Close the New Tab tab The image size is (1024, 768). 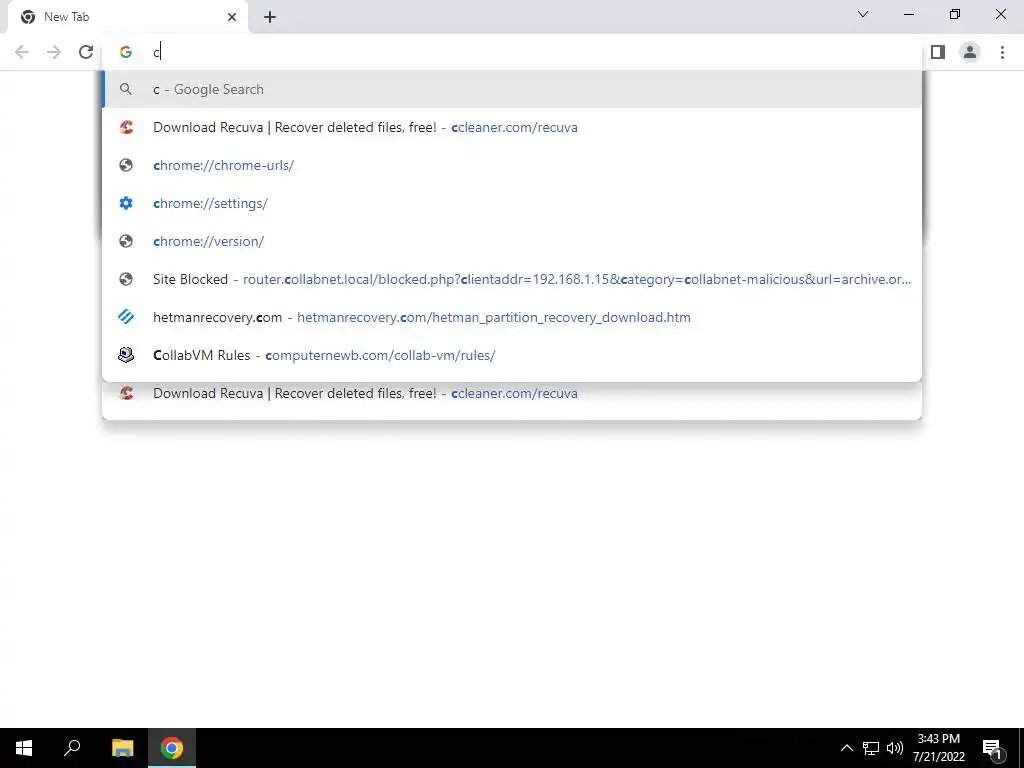[x=232, y=17]
